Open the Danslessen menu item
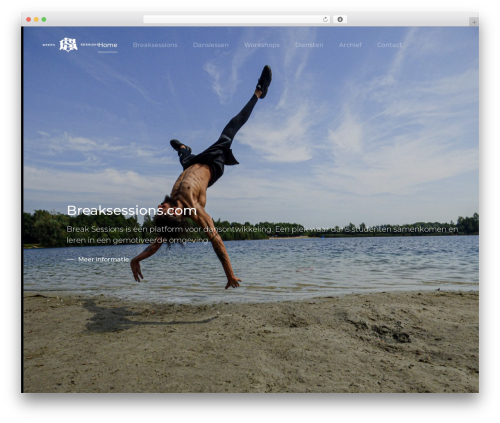This screenshot has height=423, width=500. 211,45
